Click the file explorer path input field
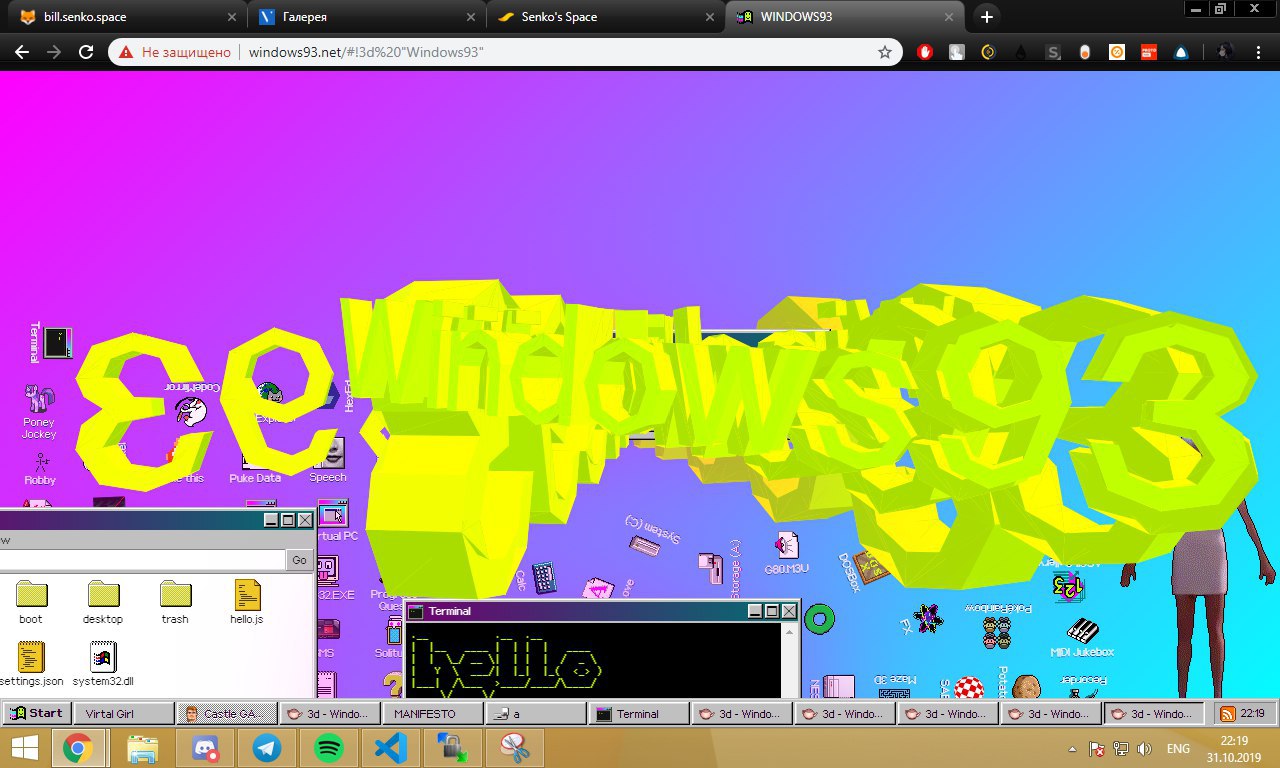Viewport: 1280px width, 768px height. point(142,560)
